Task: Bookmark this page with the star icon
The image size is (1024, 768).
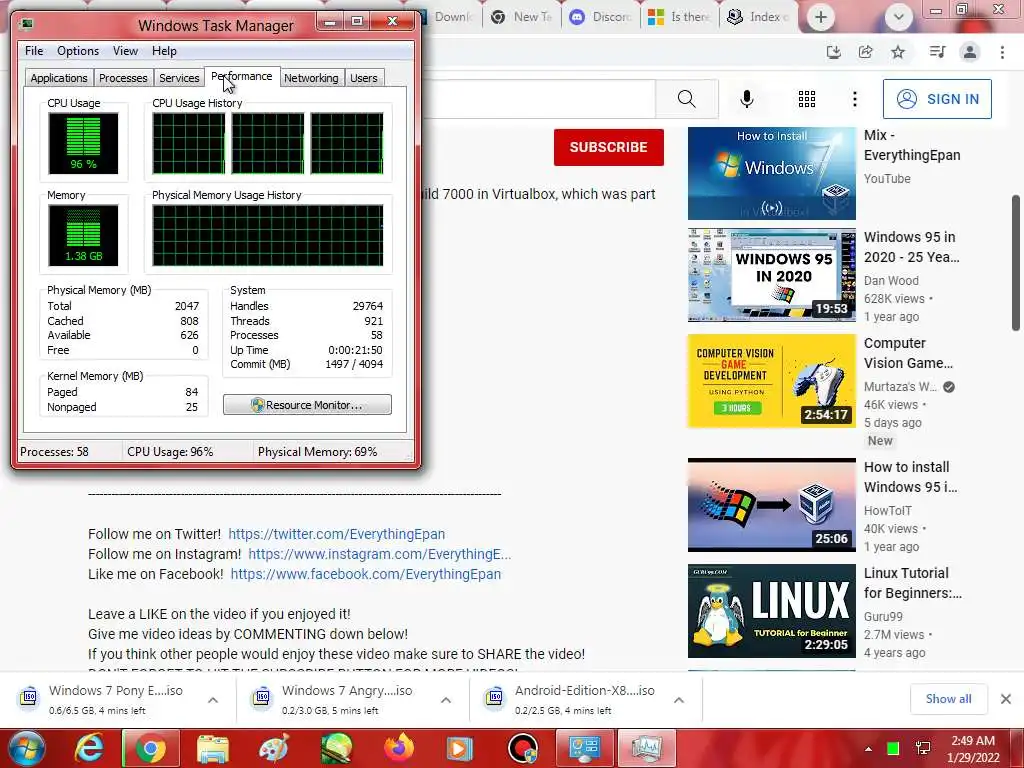Action: (898, 52)
